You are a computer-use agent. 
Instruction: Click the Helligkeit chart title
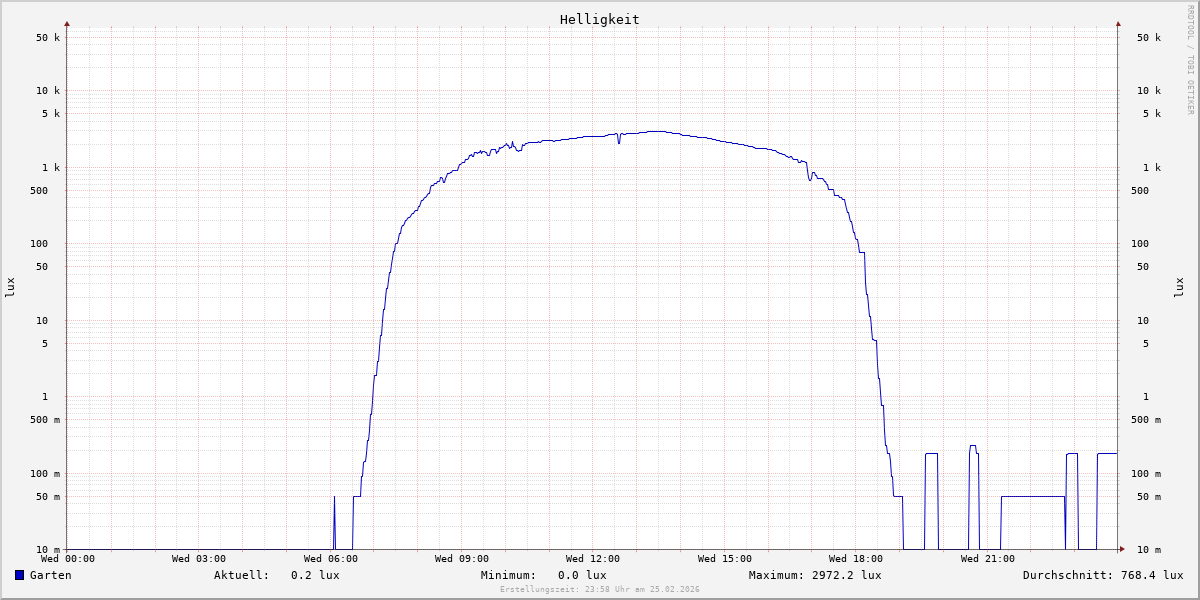(599, 19)
